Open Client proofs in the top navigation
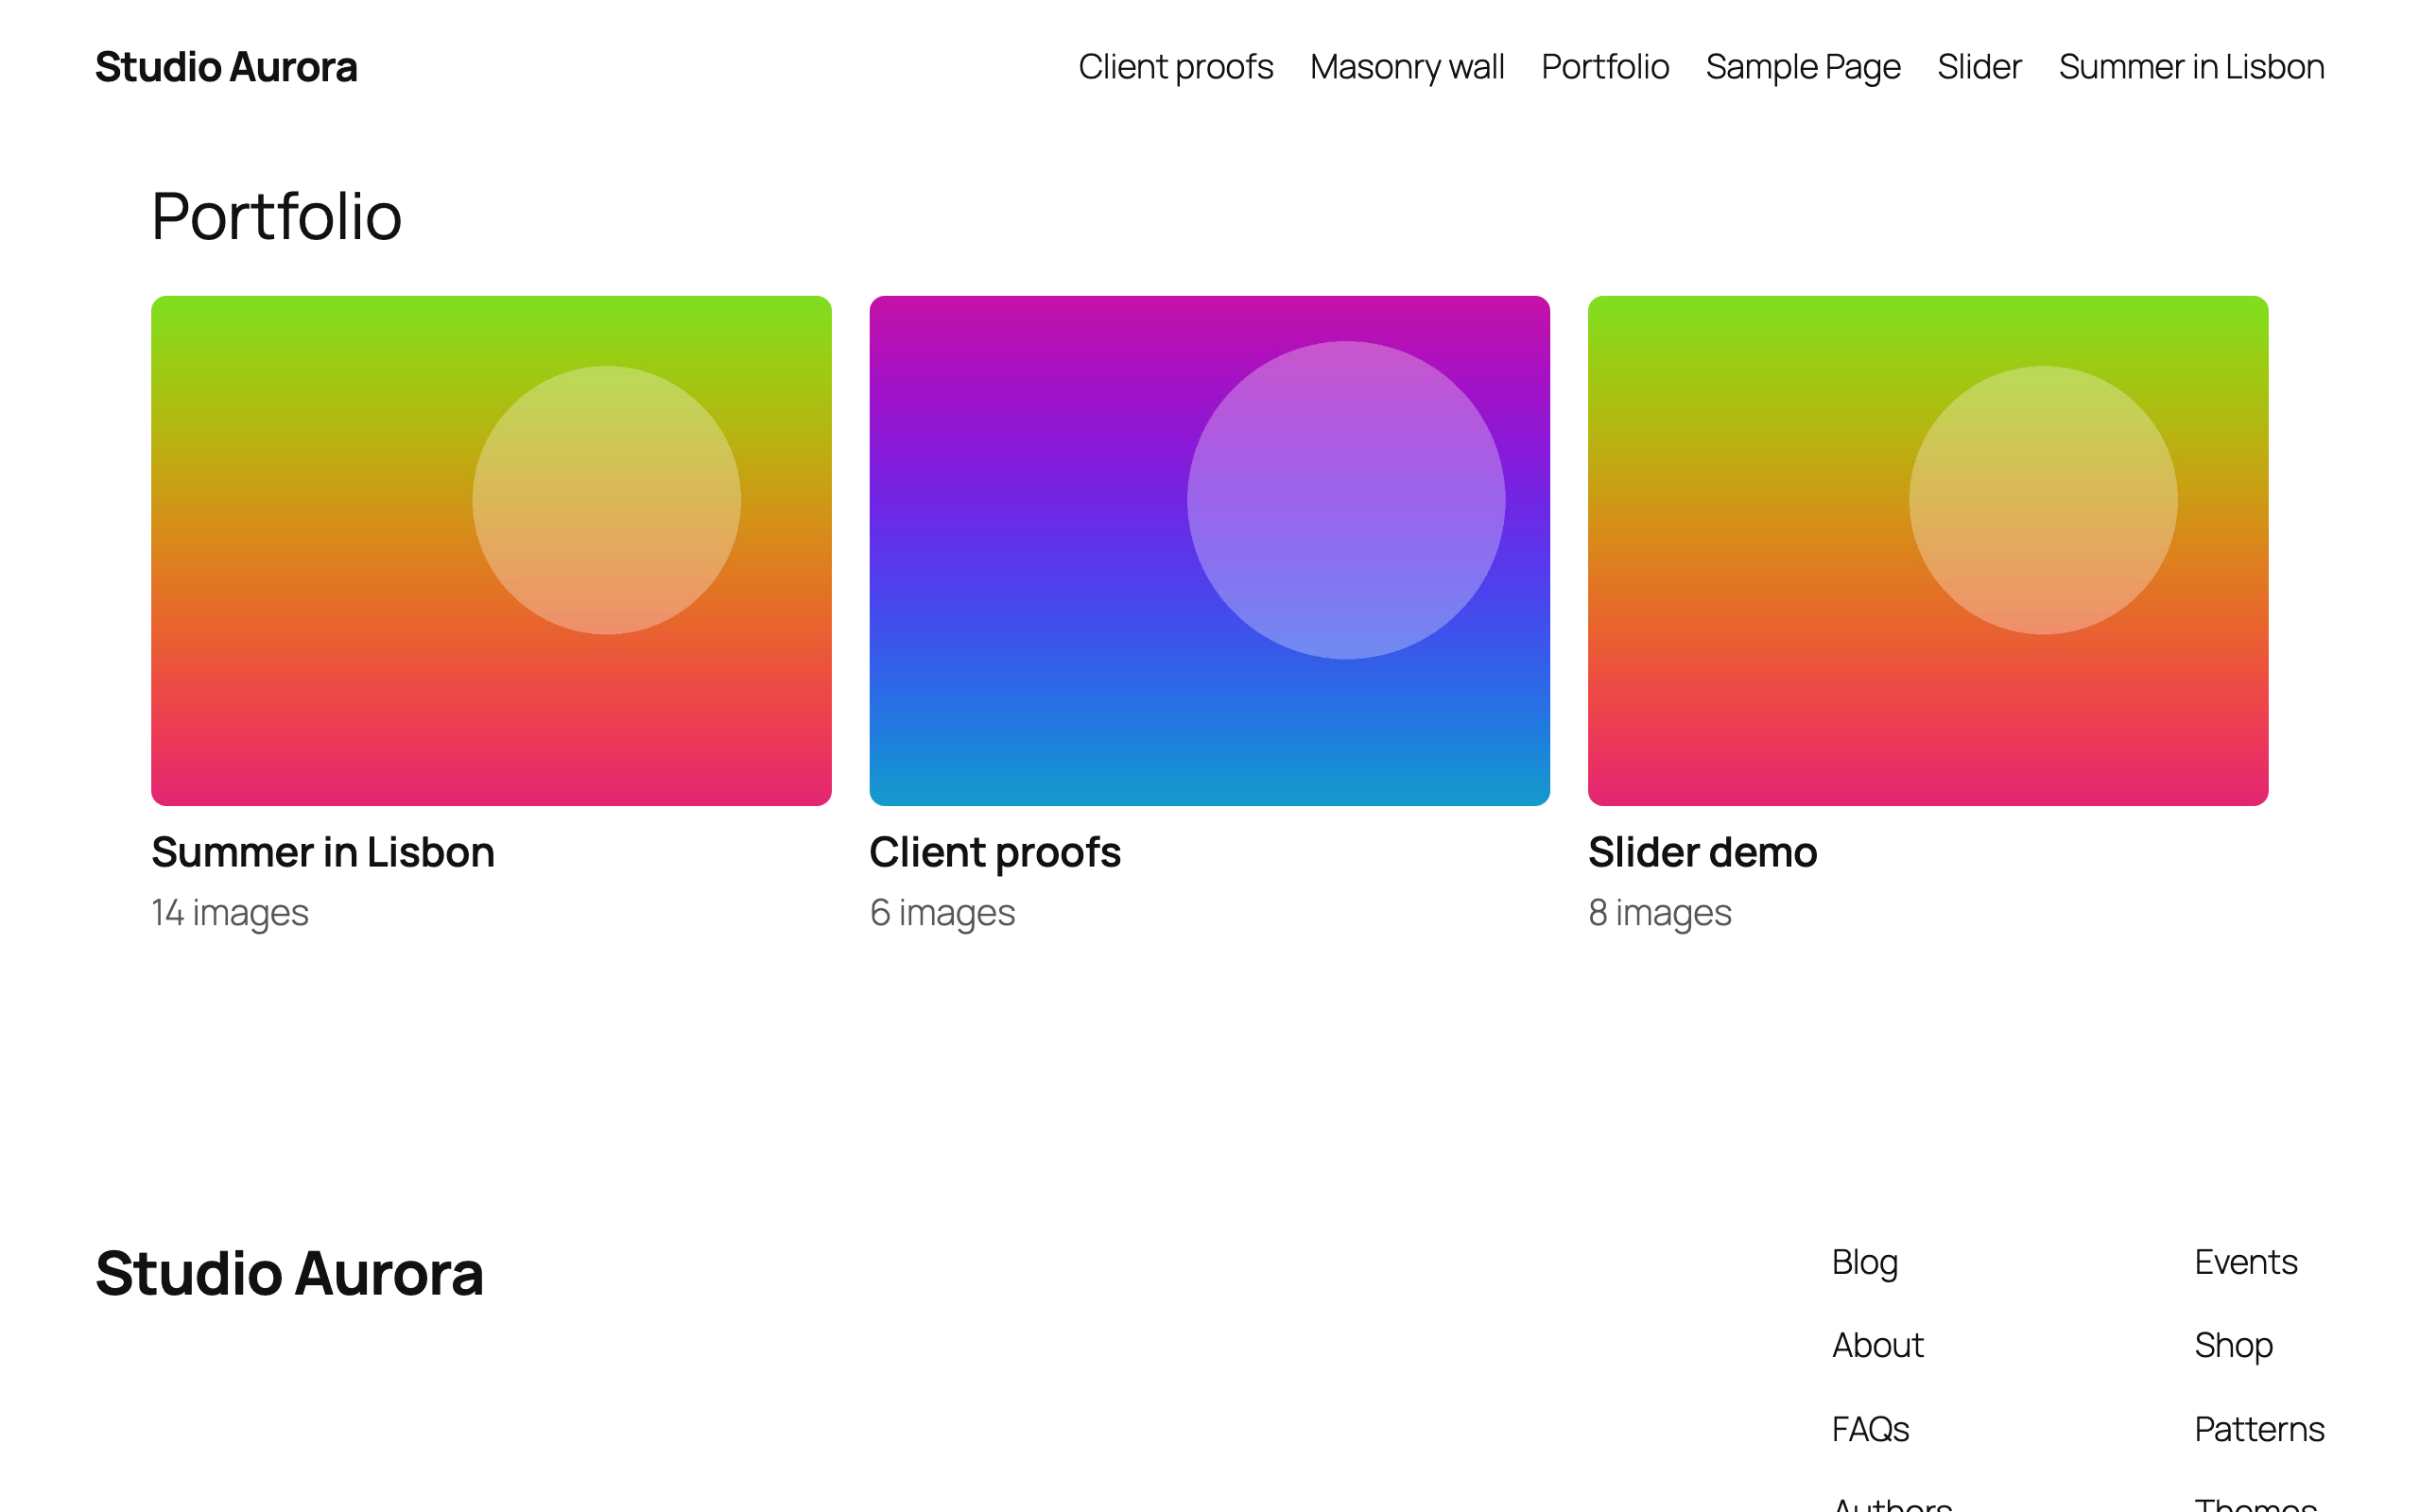Viewport: 2420px width, 1512px height. pyautogui.click(x=1175, y=67)
